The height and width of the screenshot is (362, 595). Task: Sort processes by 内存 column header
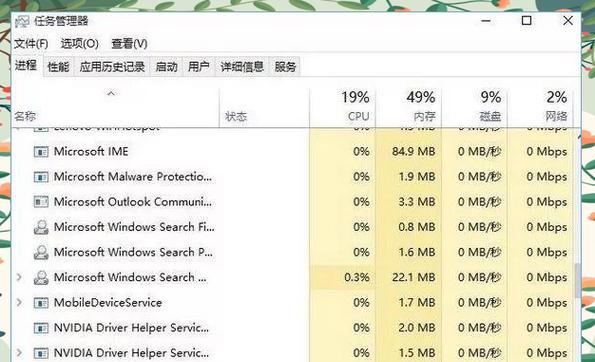pyautogui.click(x=408, y=107)
